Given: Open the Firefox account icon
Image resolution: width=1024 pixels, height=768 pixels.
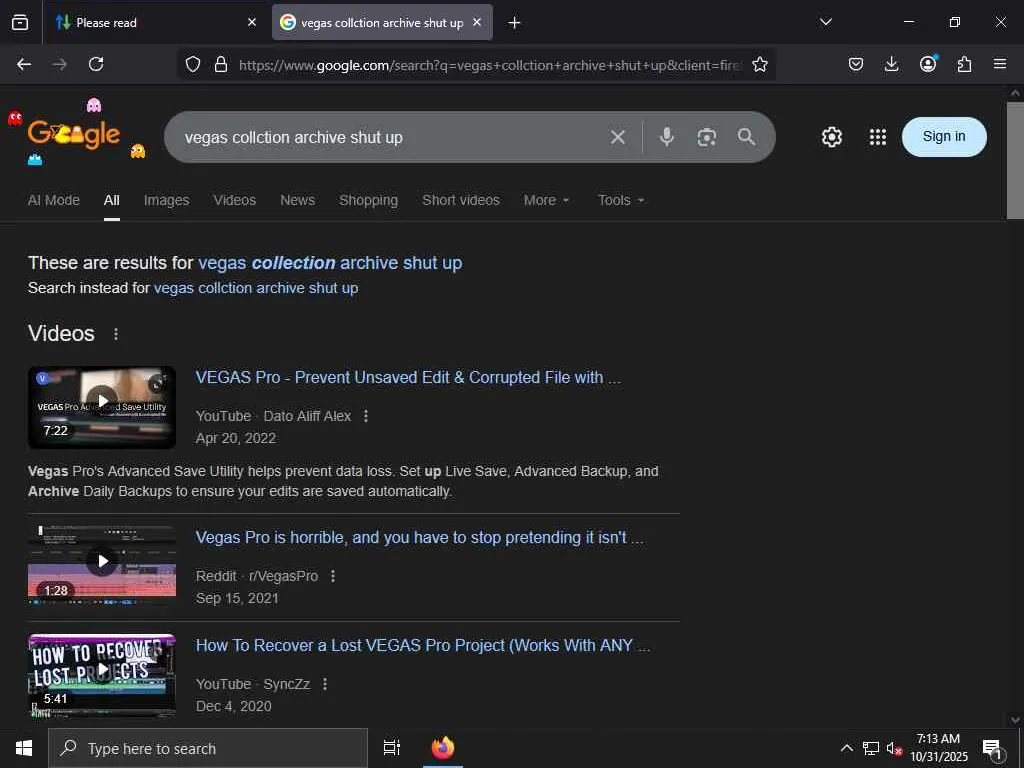Looking at the screenshot, I should coord(928,64).
